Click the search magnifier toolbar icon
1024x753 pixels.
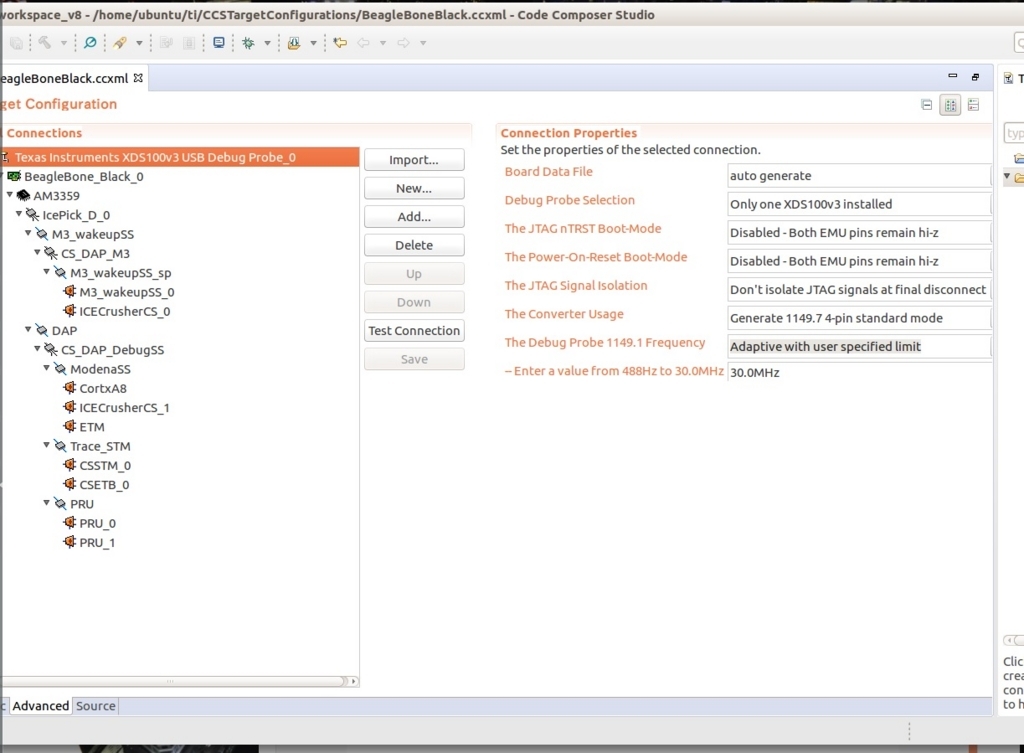pyautogui.click(x=90, y=43)
